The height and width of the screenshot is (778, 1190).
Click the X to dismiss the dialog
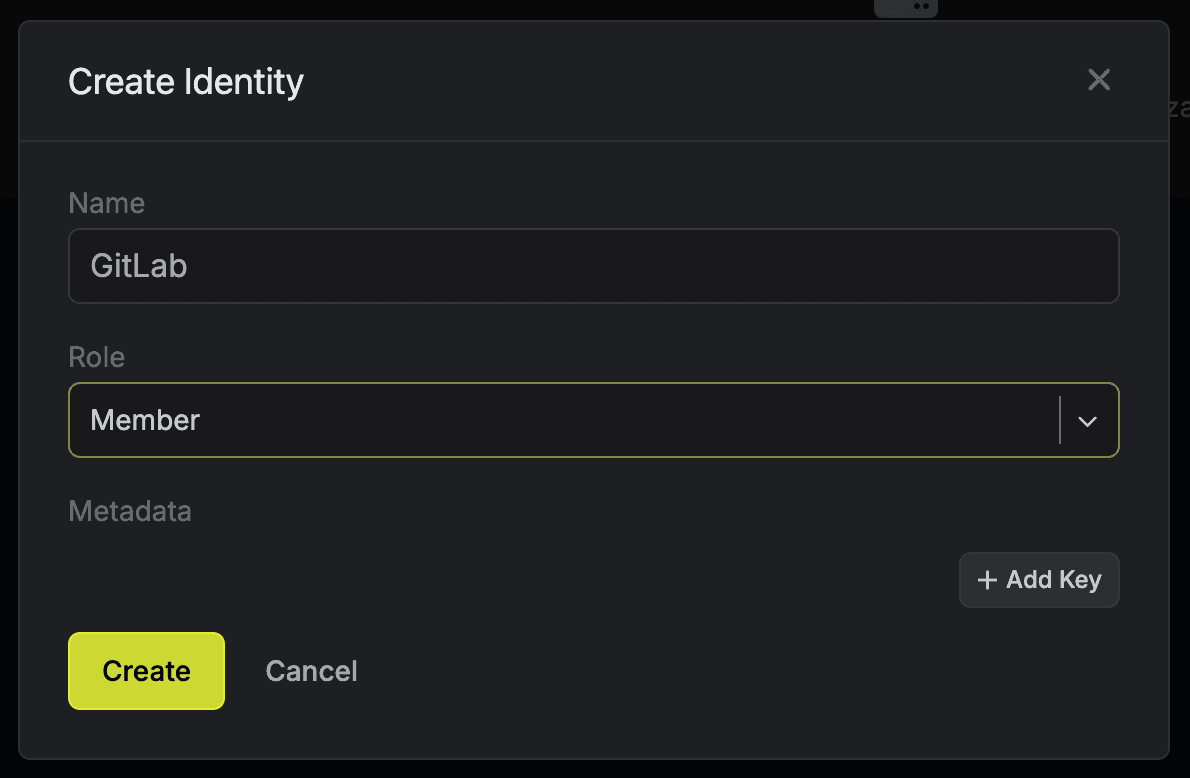[1099, 79]
